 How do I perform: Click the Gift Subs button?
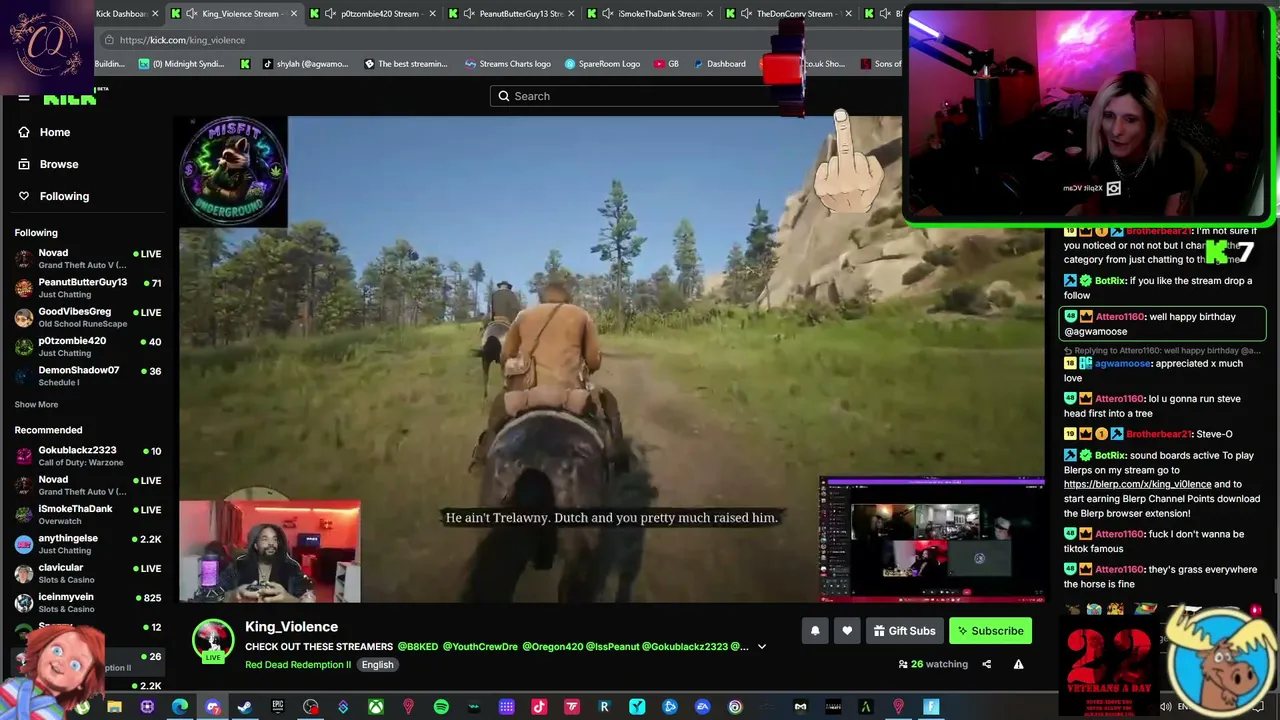click(904, 631)
